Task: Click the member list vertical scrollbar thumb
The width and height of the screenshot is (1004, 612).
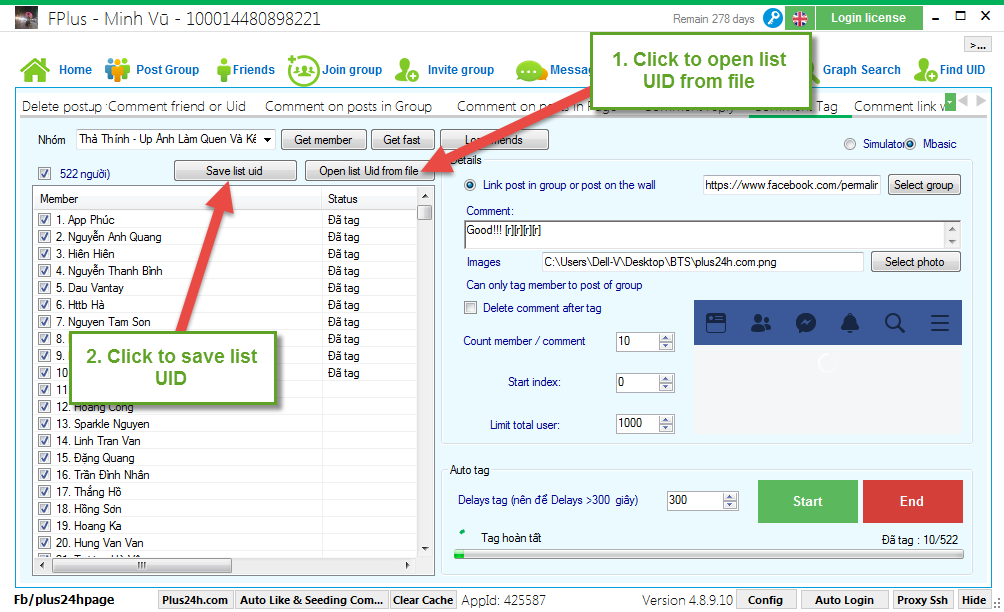Action: [x=425, y=212]
